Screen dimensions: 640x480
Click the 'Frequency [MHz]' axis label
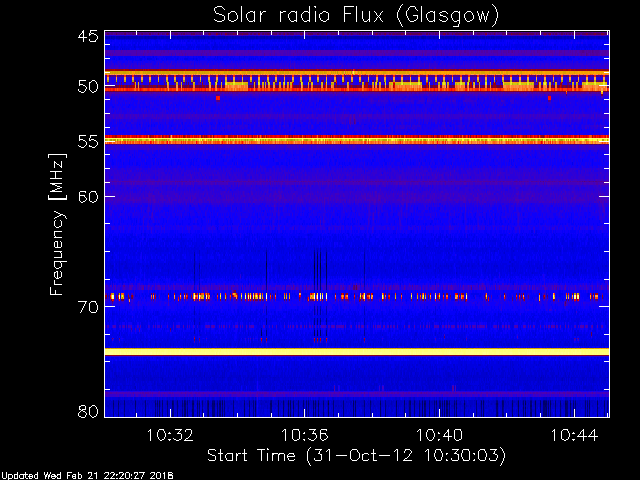(57, 224)
